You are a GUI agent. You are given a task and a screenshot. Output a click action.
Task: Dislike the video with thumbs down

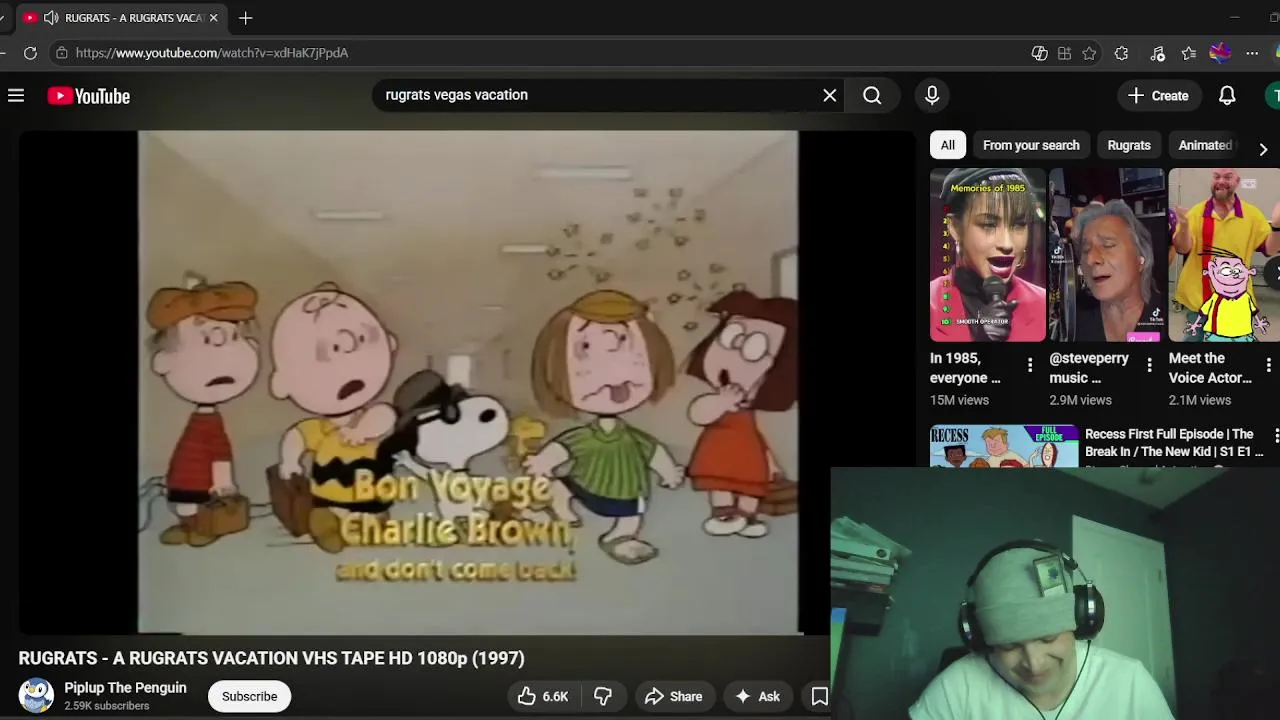coord(603,696)
